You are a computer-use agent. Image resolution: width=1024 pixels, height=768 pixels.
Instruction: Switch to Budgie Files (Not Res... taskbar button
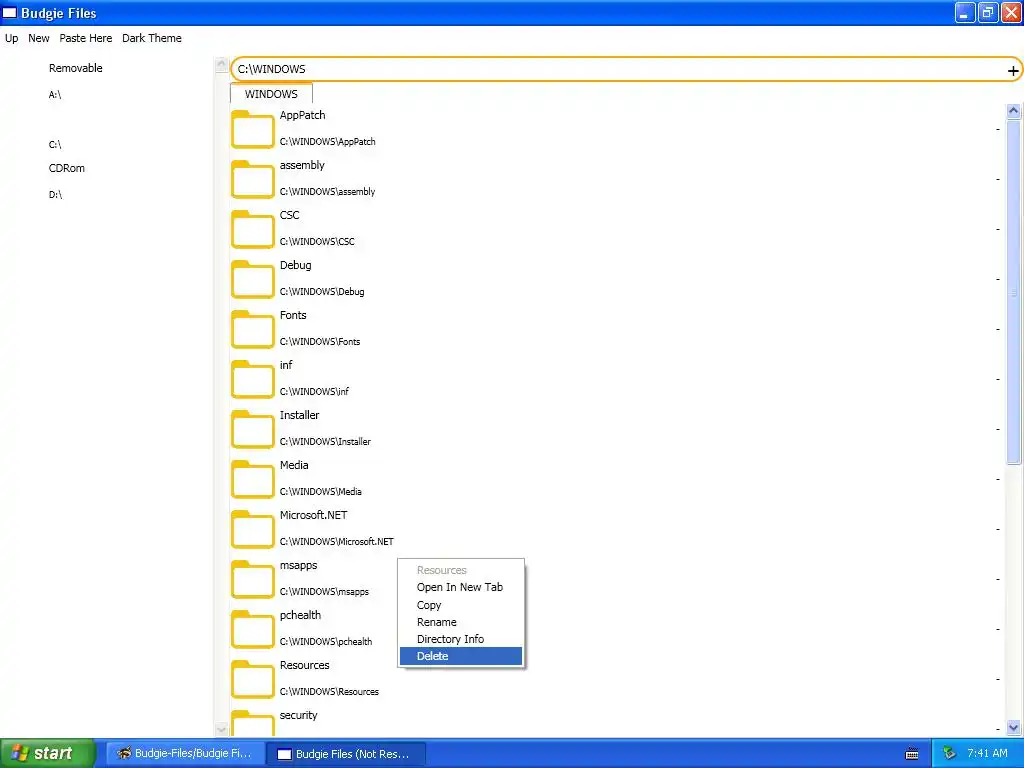[x=346, y=754]
